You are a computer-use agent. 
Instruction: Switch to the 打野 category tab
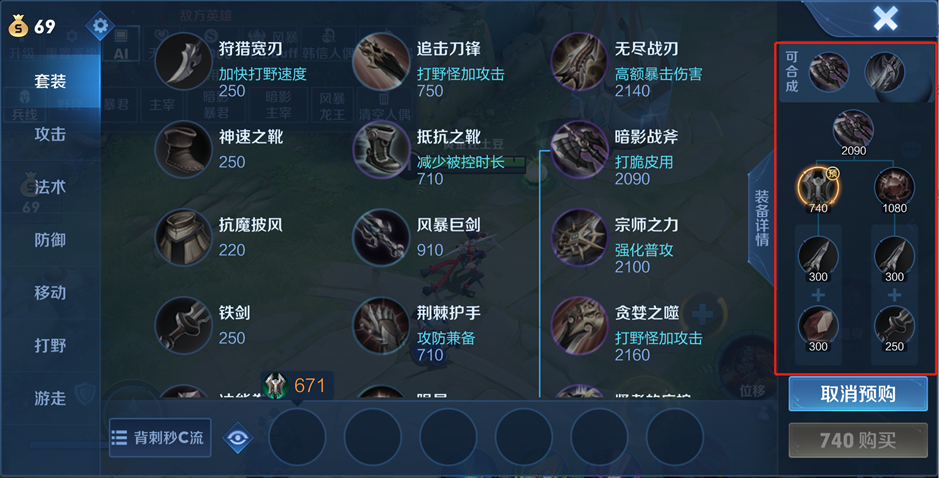coord(50,346)
